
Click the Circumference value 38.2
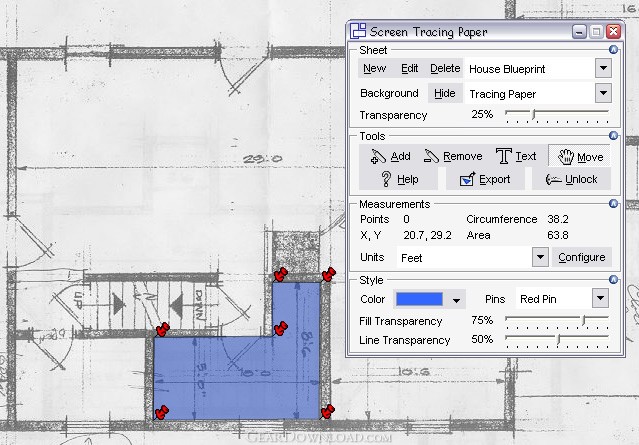(x=557, y=219)
